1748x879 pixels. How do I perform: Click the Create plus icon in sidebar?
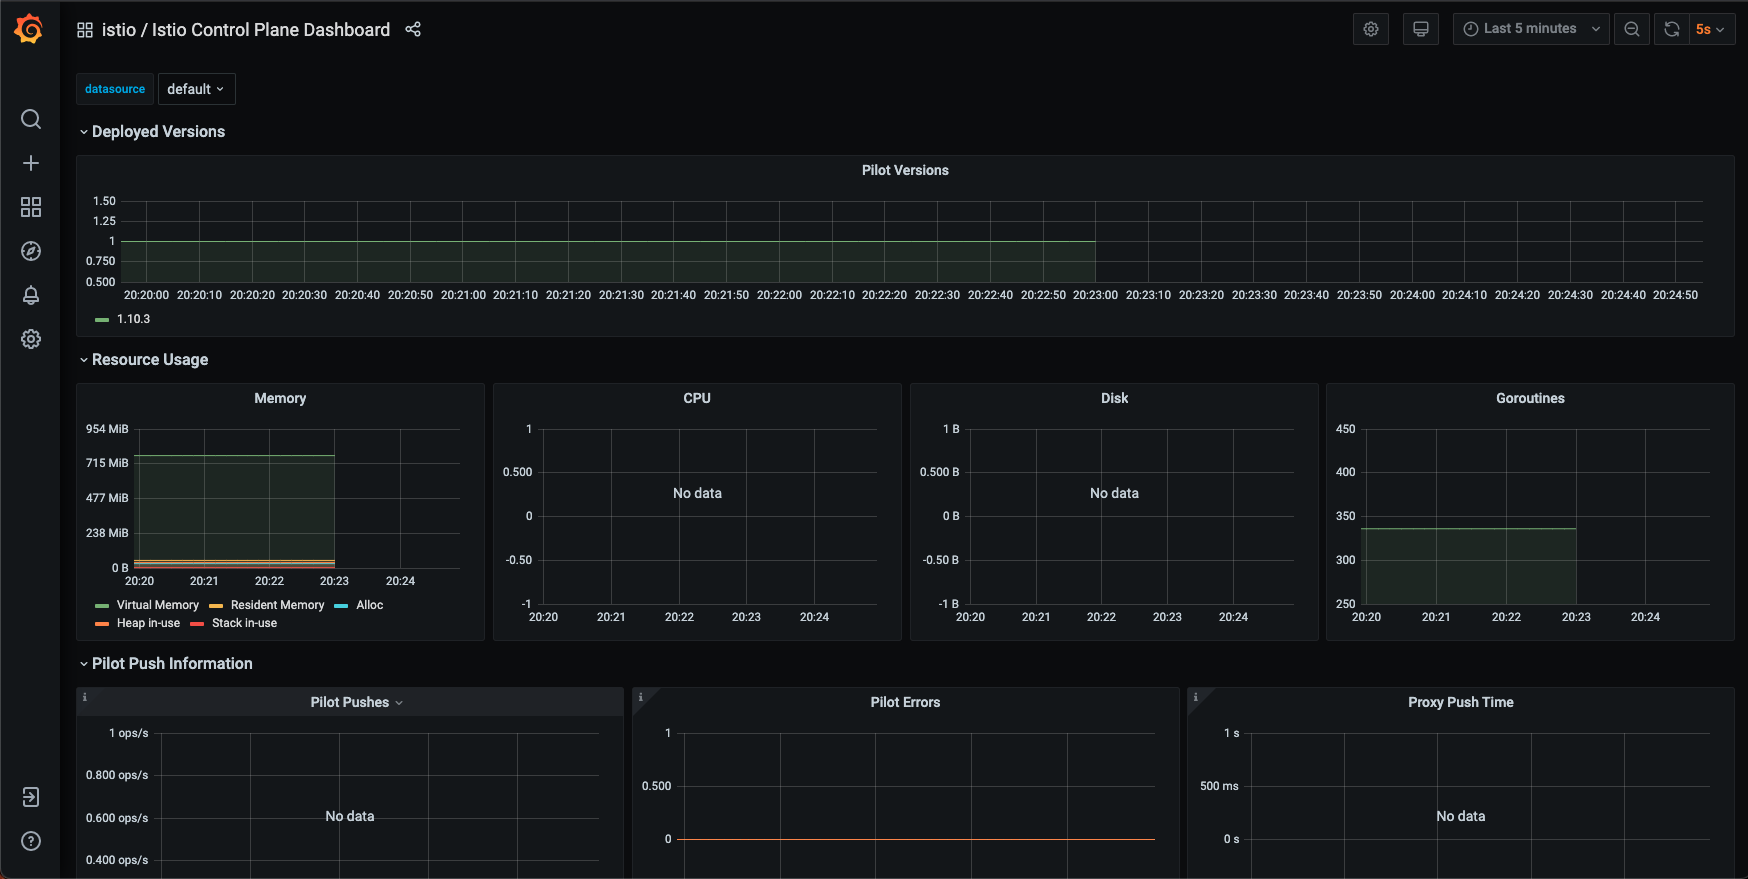point(31,163)
